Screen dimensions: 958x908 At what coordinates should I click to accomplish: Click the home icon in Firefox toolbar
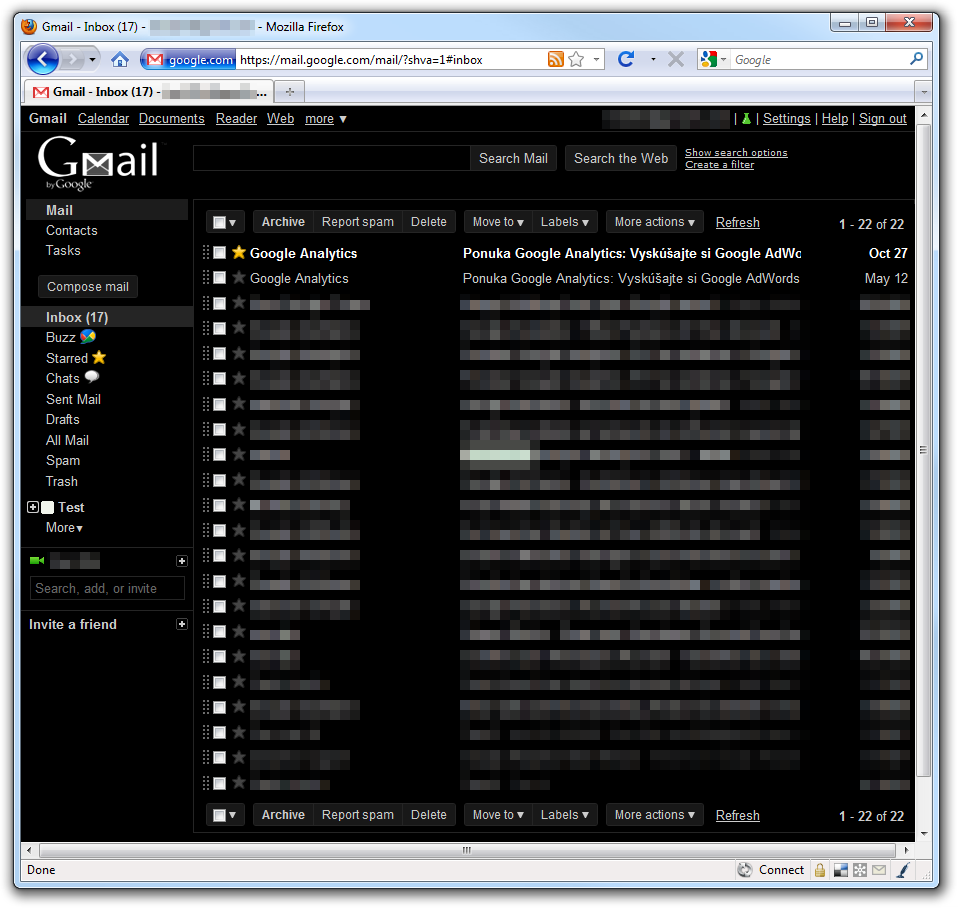120,60
